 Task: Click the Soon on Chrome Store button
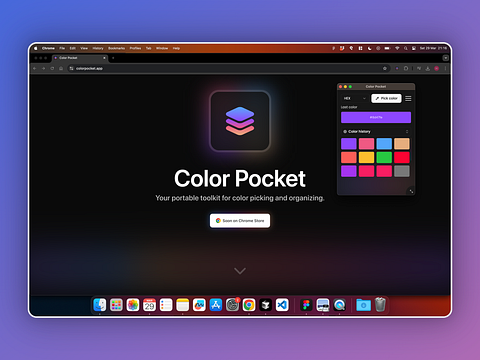(240, 221)
